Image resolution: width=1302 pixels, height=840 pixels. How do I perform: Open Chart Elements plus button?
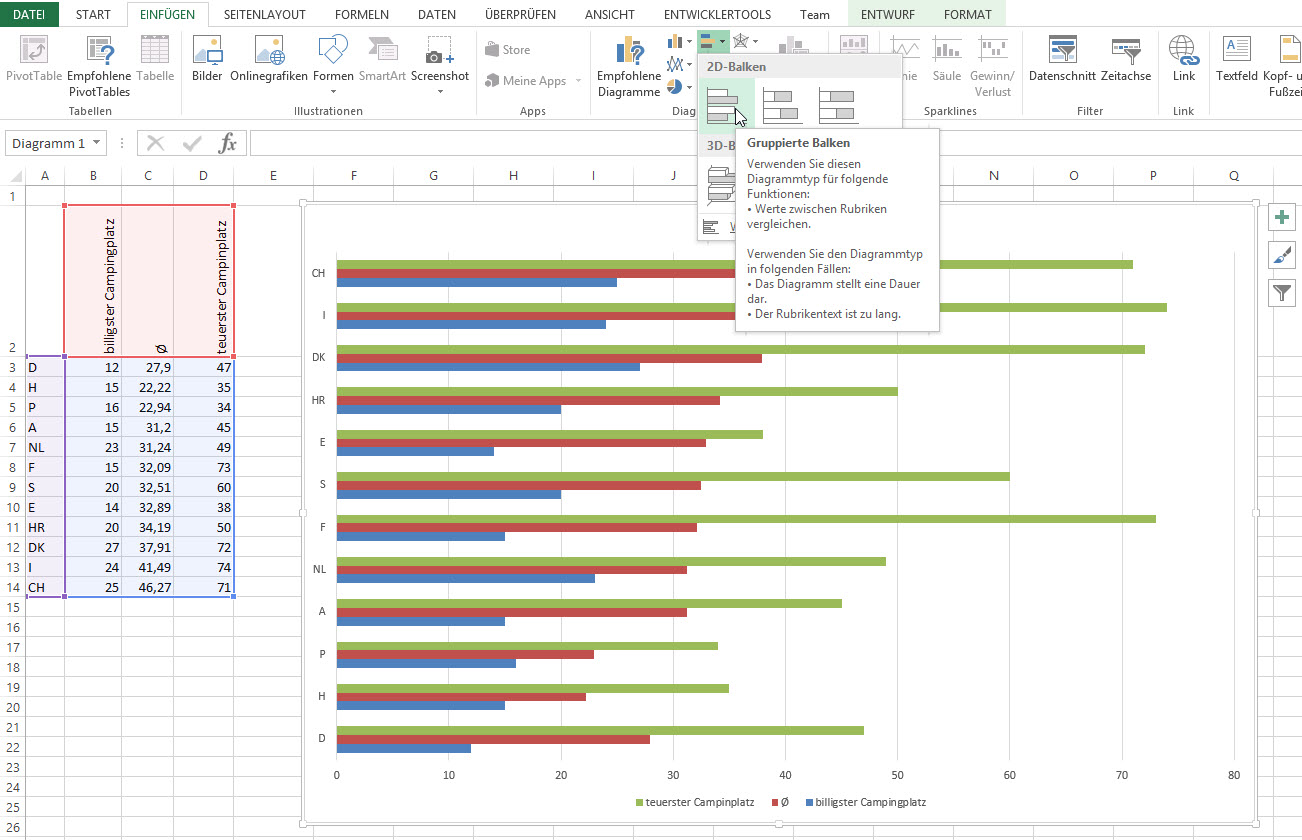pos(1281,218)
